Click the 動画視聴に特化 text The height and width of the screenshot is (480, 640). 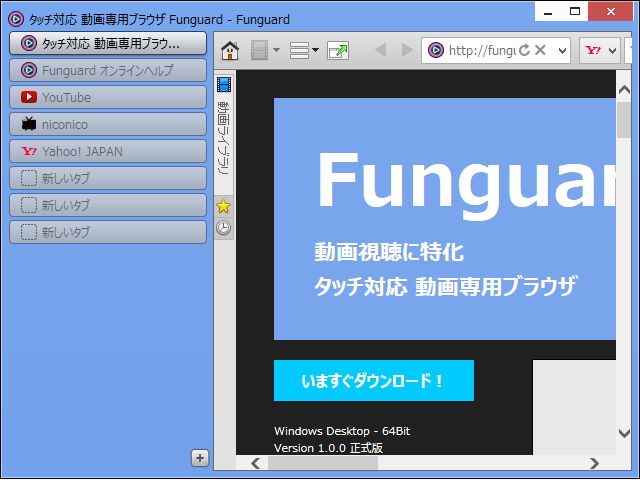389,252
